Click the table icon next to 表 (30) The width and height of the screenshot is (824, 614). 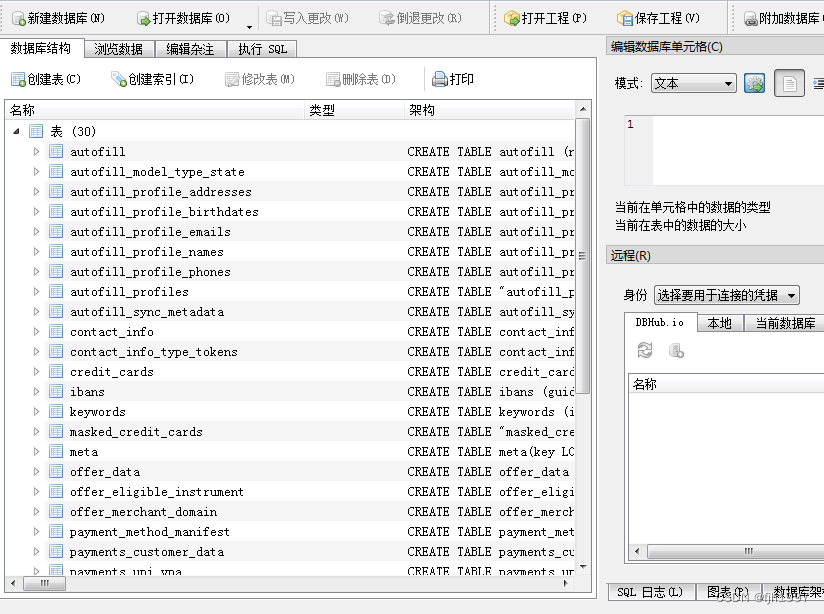pyautogui.click(x=36, y=131)
